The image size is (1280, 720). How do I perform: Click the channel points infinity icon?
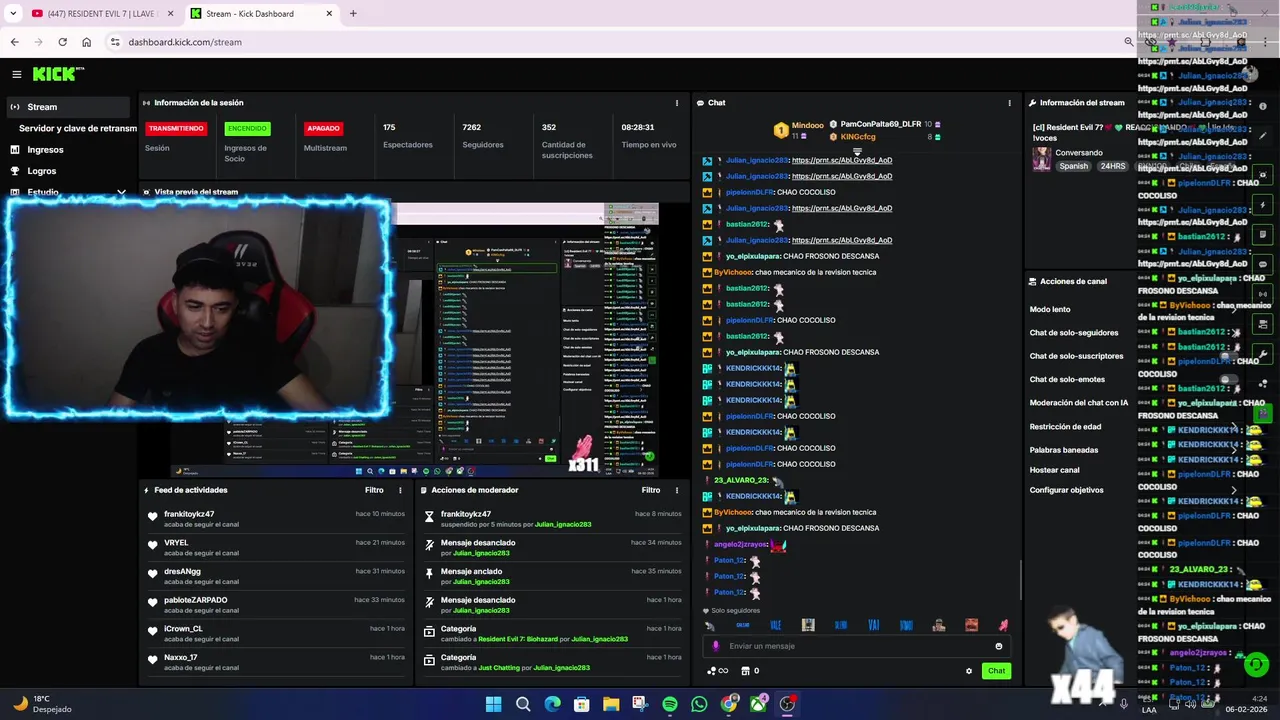pyautogui.click(x=718, y=671)
